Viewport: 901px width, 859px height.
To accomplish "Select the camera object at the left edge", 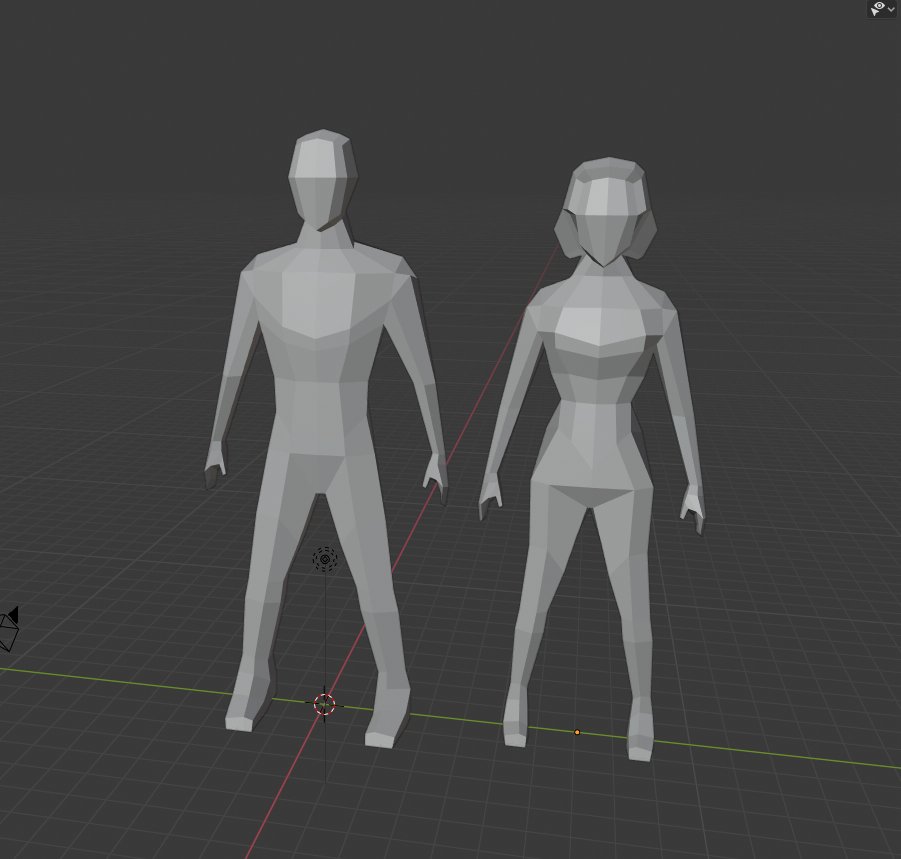I will [x=9, y=629].
